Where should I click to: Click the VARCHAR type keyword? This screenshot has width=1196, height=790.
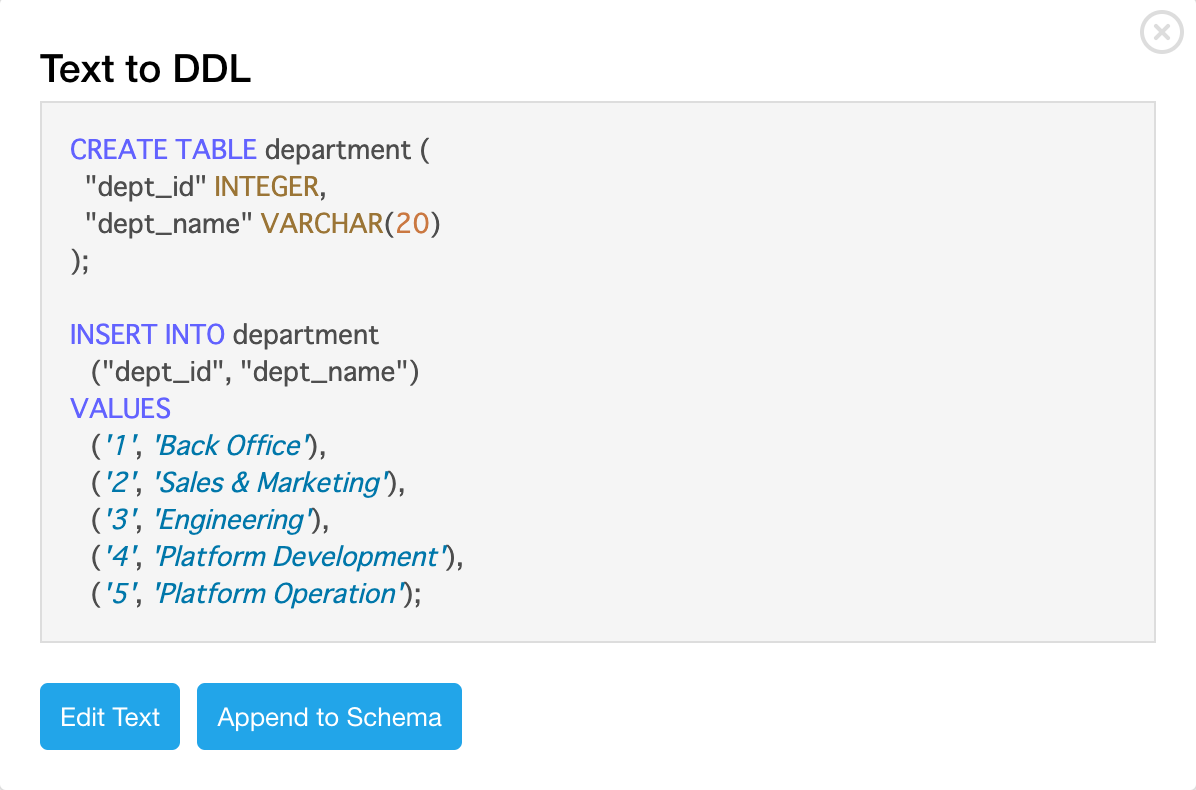click(x=322, y=224)
